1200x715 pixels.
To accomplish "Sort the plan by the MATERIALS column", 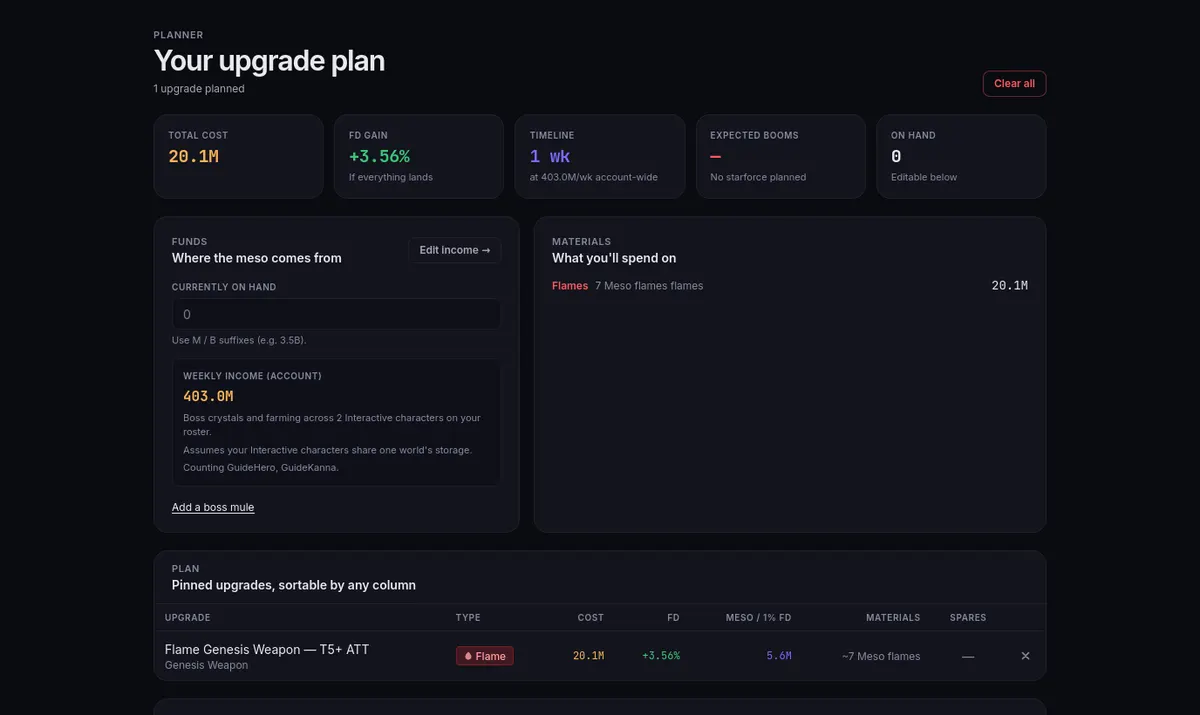I will (x=893, y=618).
